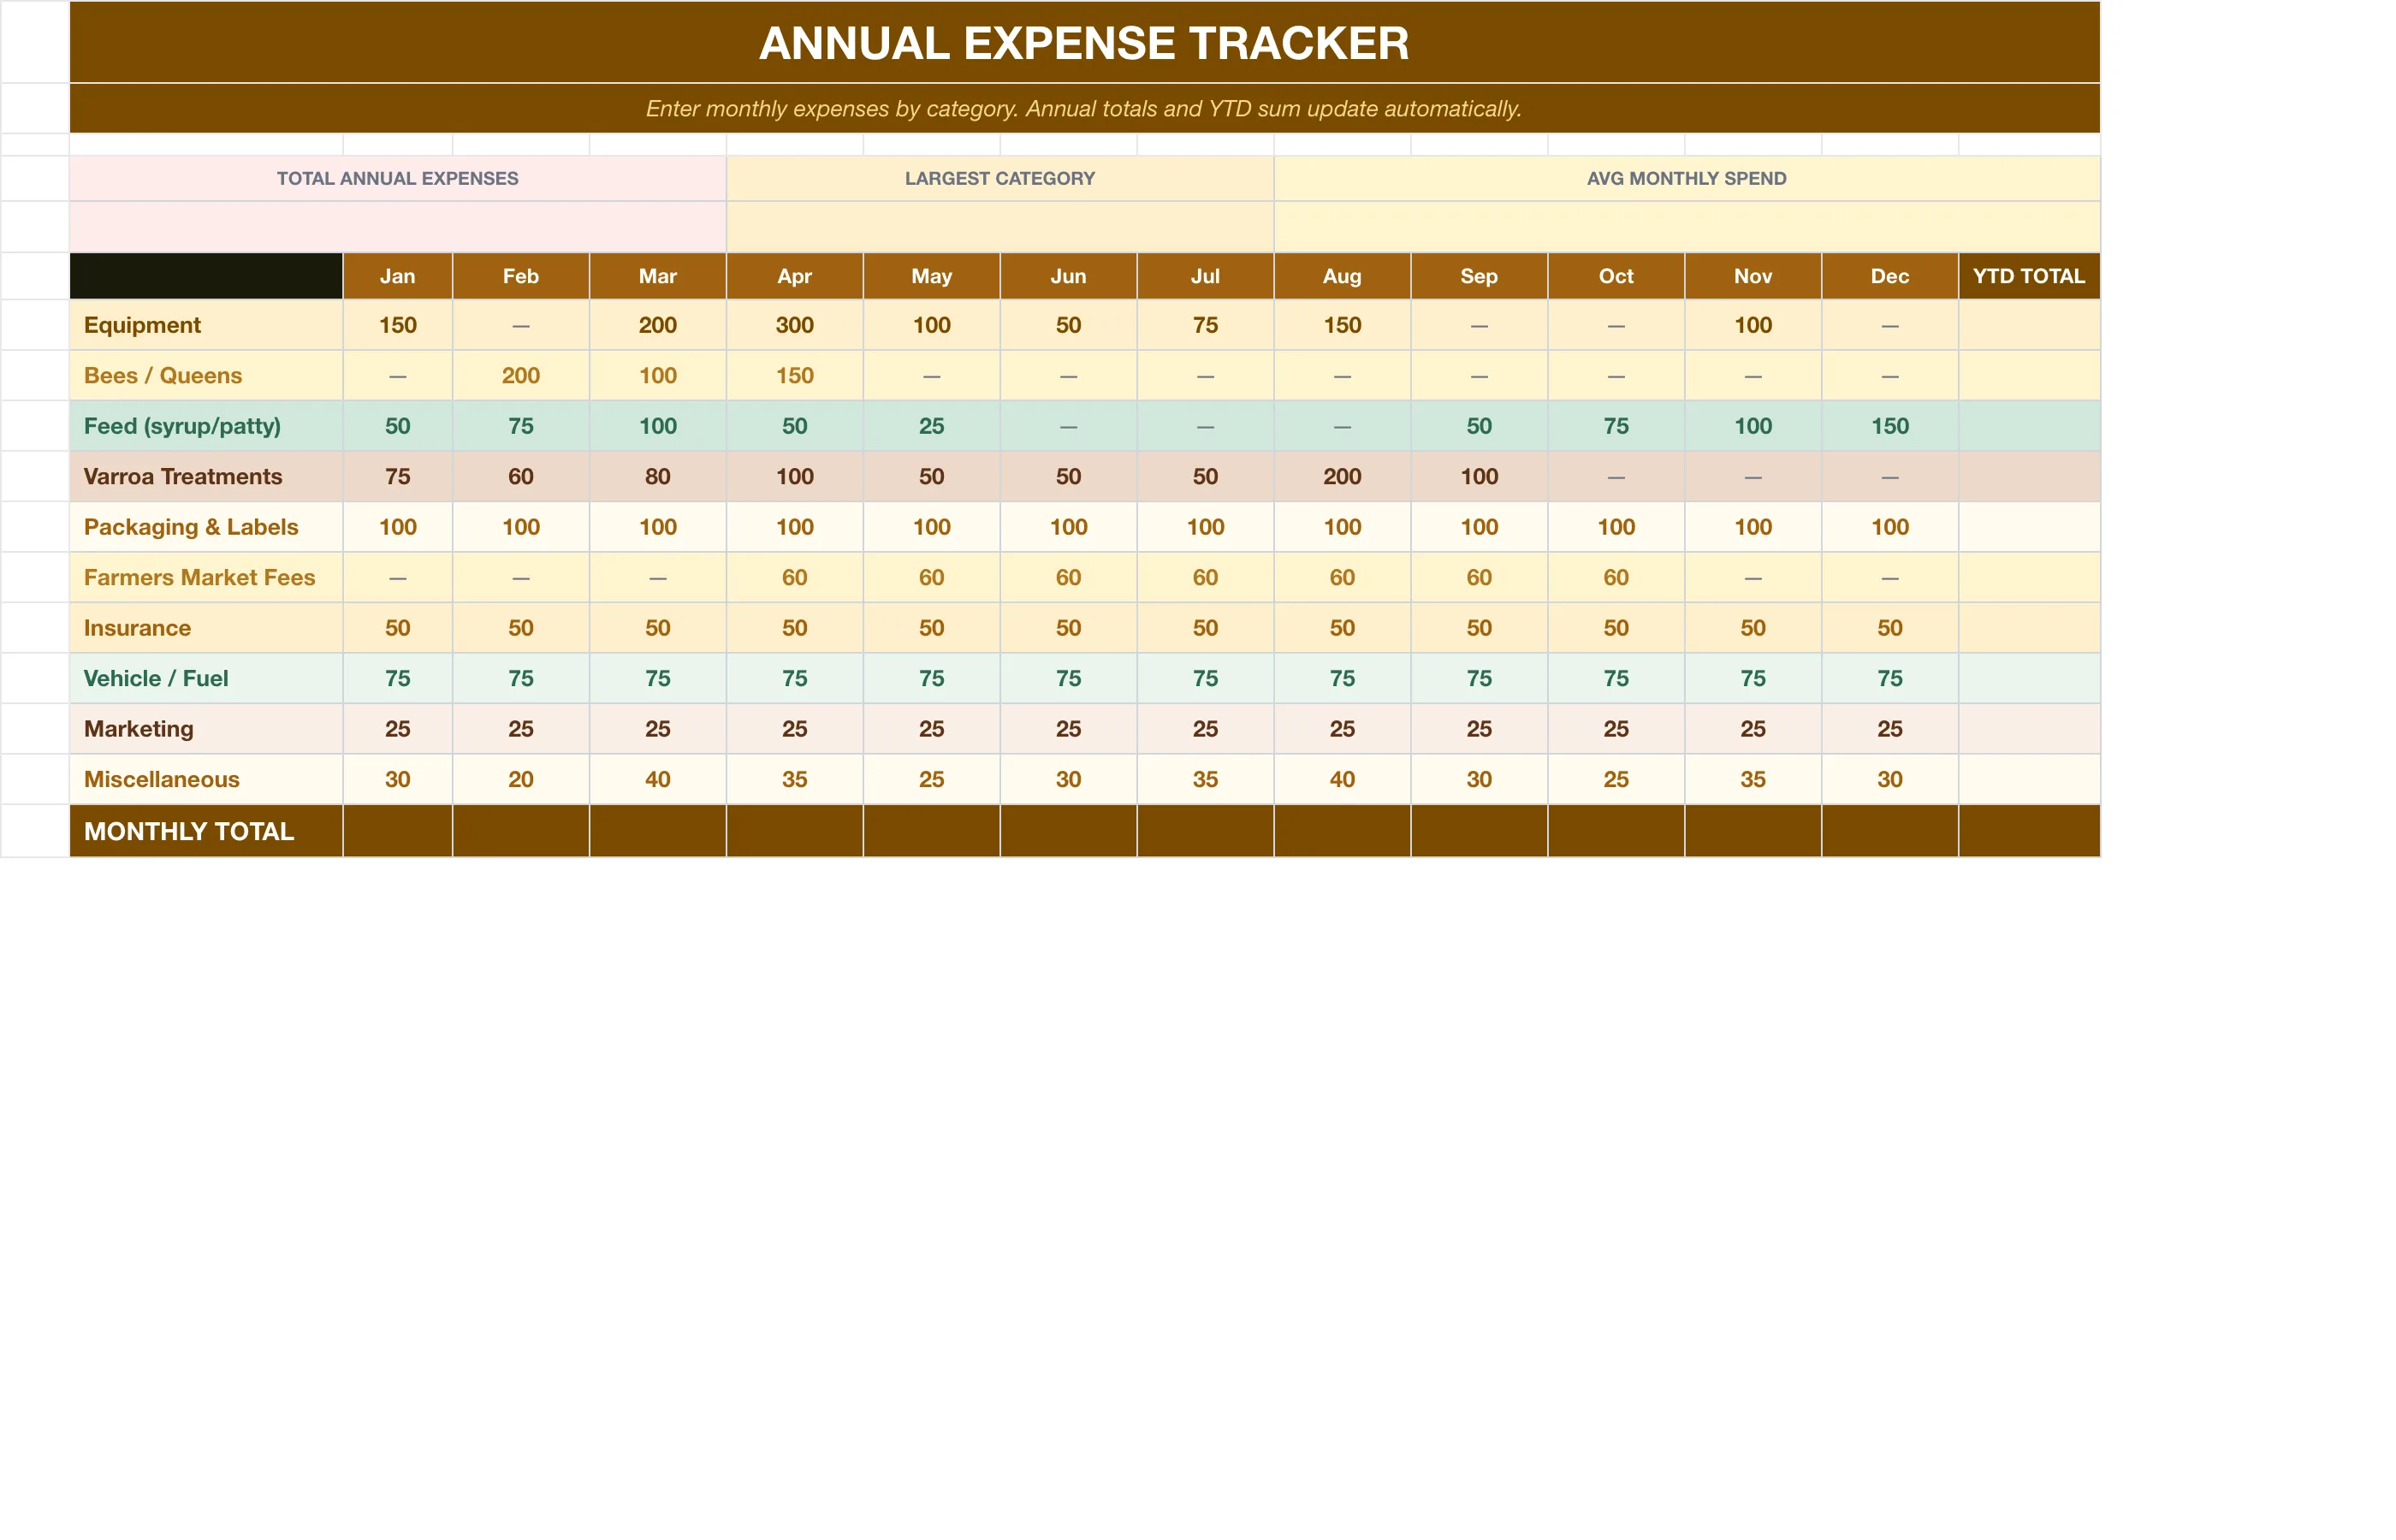The image size is (2396, 1540).
Task: Select the Apr column header
Action: 794,276
